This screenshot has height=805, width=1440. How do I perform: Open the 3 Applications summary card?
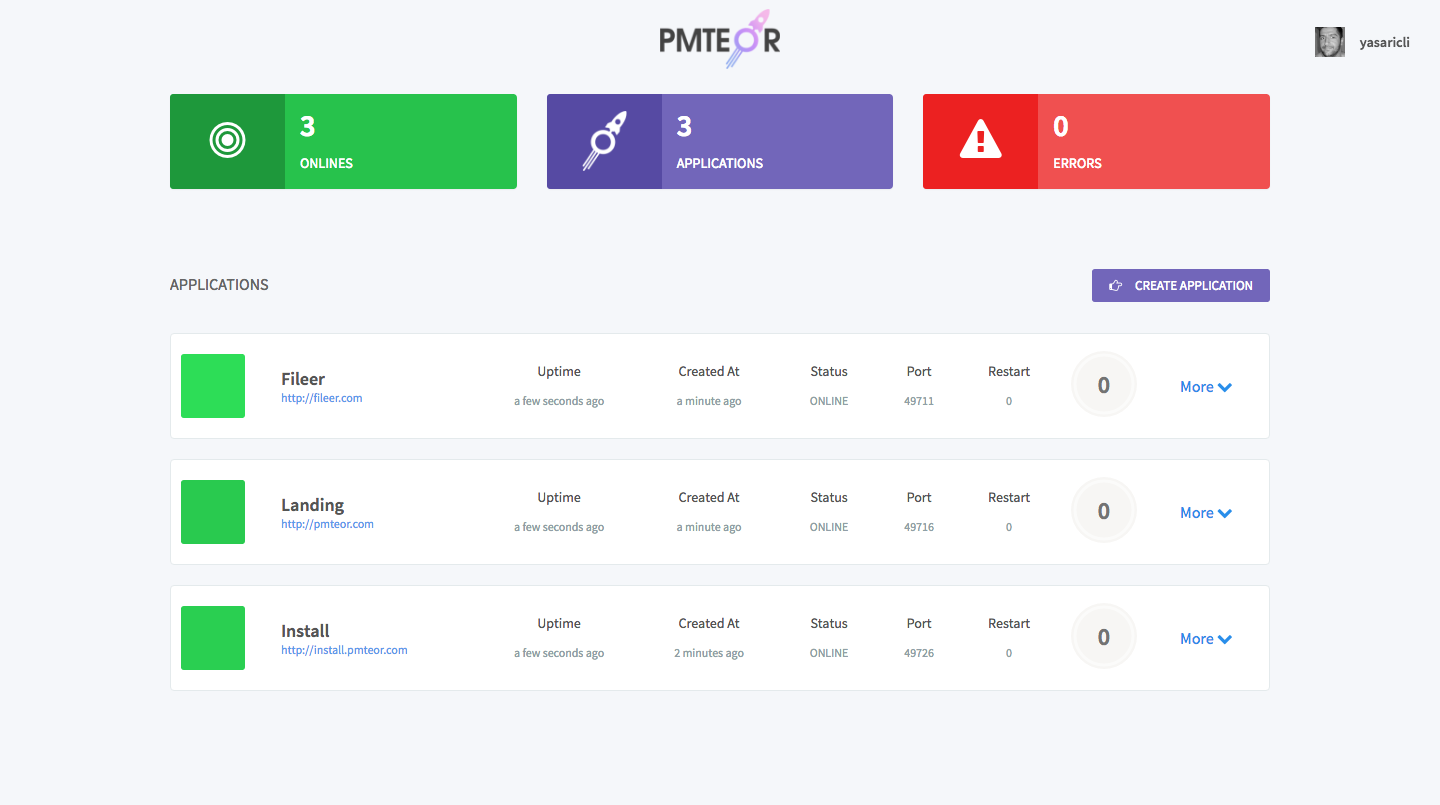(x=720, y=141)
